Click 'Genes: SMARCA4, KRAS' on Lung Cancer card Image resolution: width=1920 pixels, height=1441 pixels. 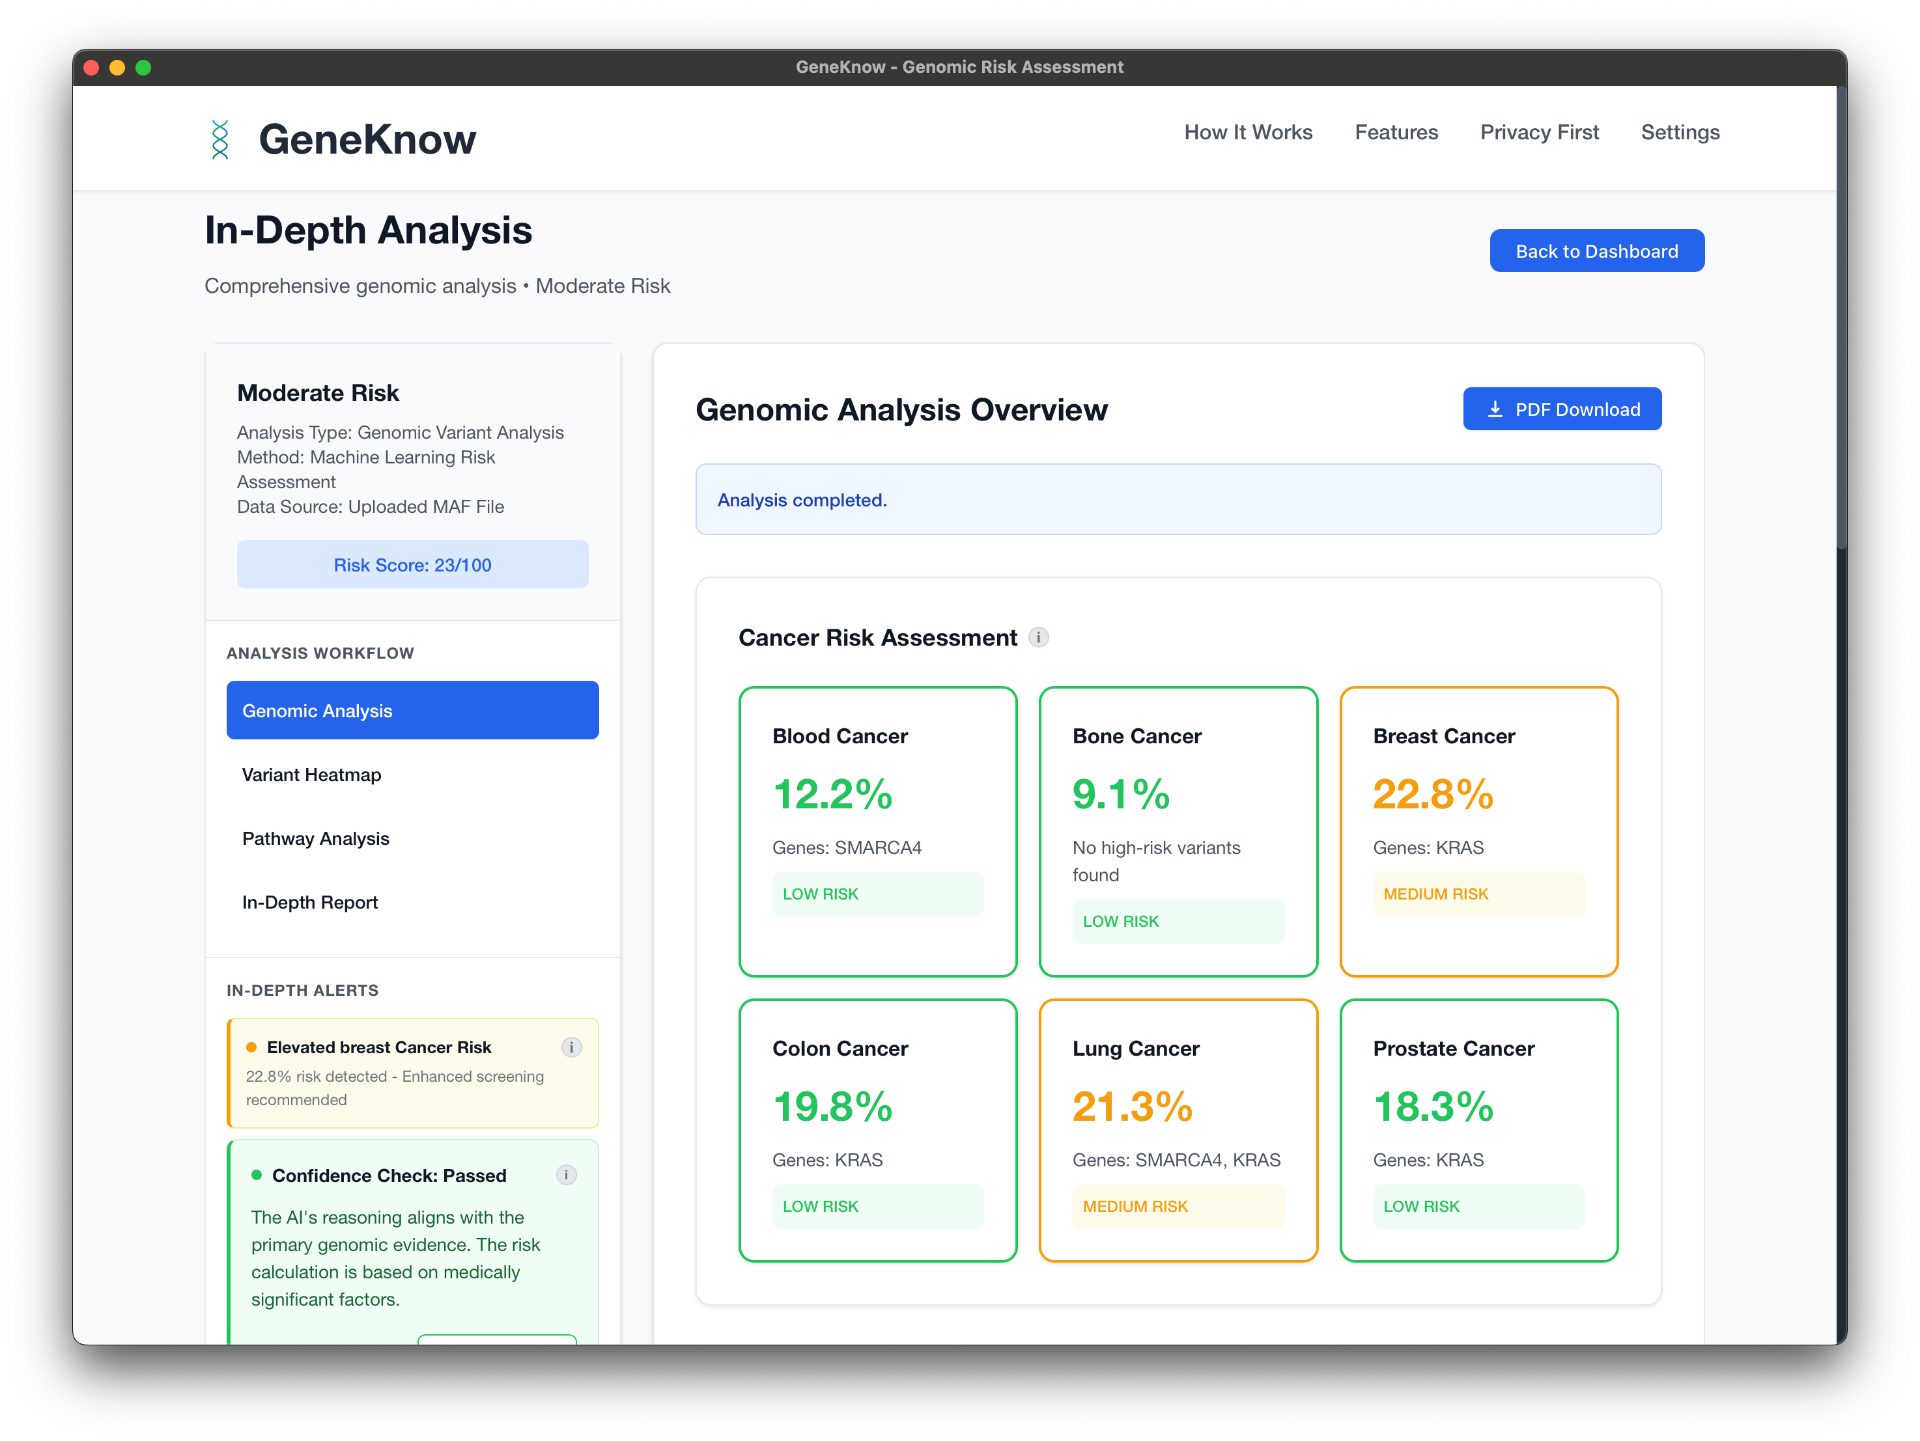click(x=1176, y=1160)
